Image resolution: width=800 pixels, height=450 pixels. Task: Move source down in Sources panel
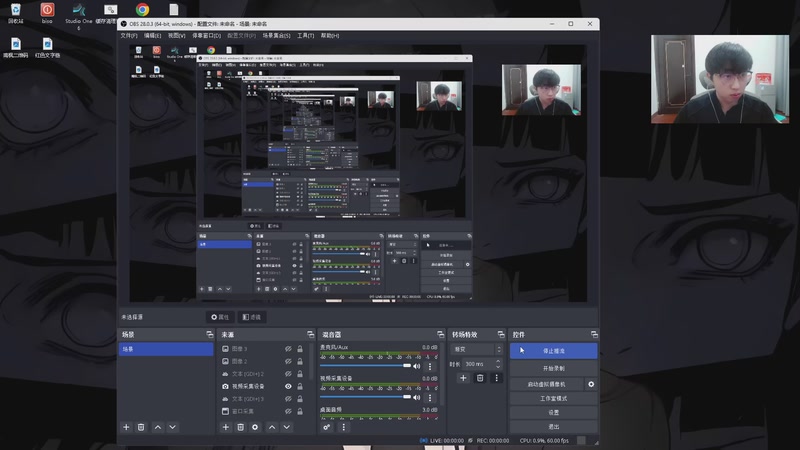[x=287, y=427]
